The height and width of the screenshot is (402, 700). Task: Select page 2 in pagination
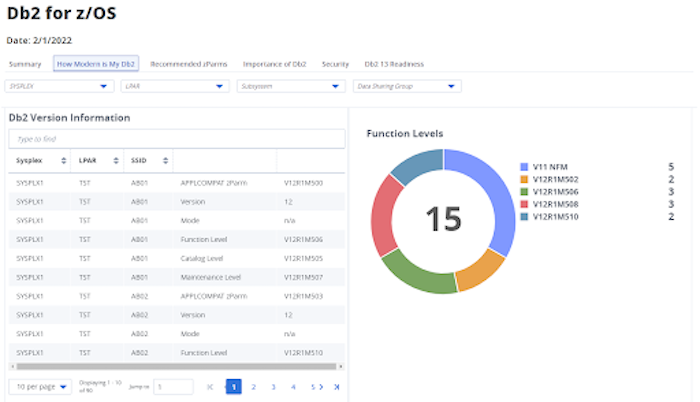click(x=253, y=386)
